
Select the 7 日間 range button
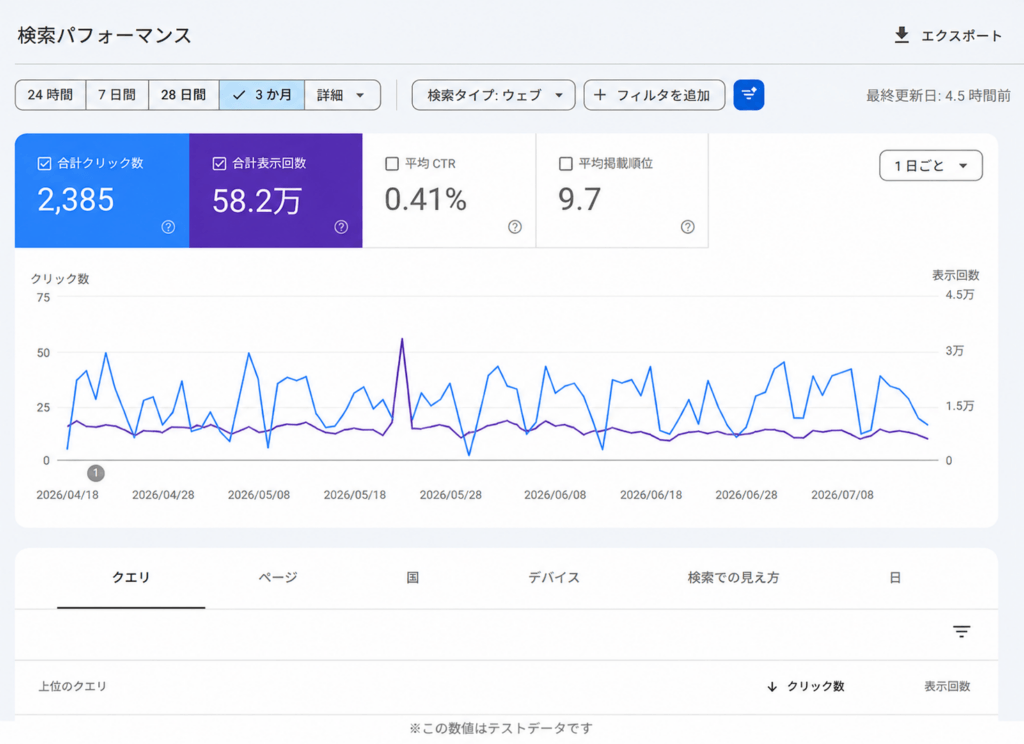click(117, 95)
